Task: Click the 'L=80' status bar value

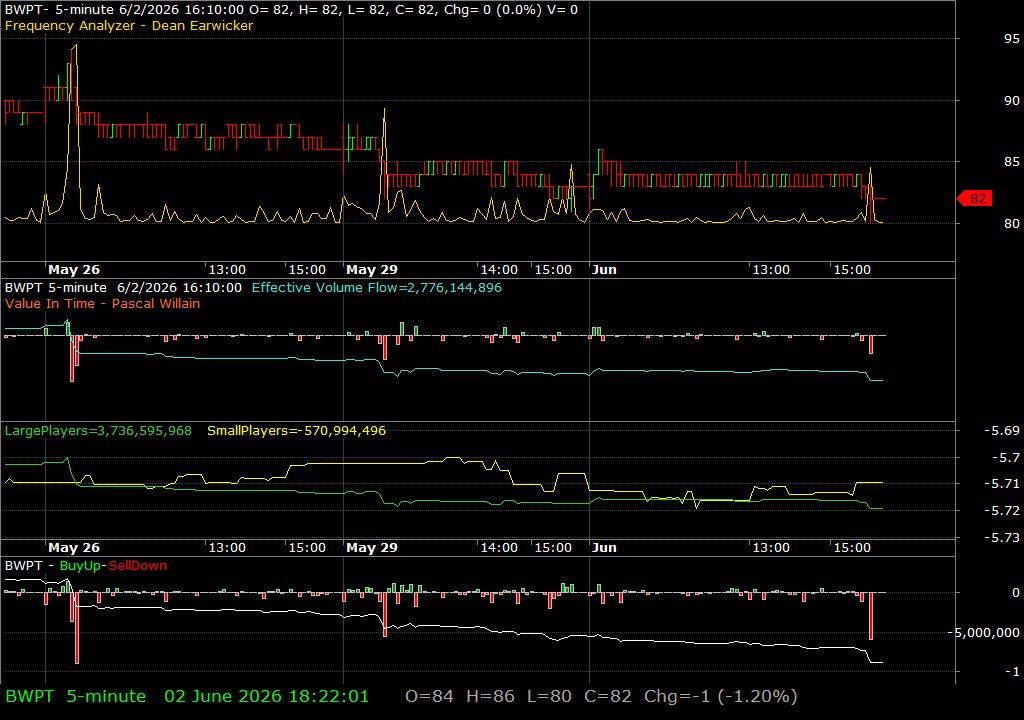Action: pos(549,696)
